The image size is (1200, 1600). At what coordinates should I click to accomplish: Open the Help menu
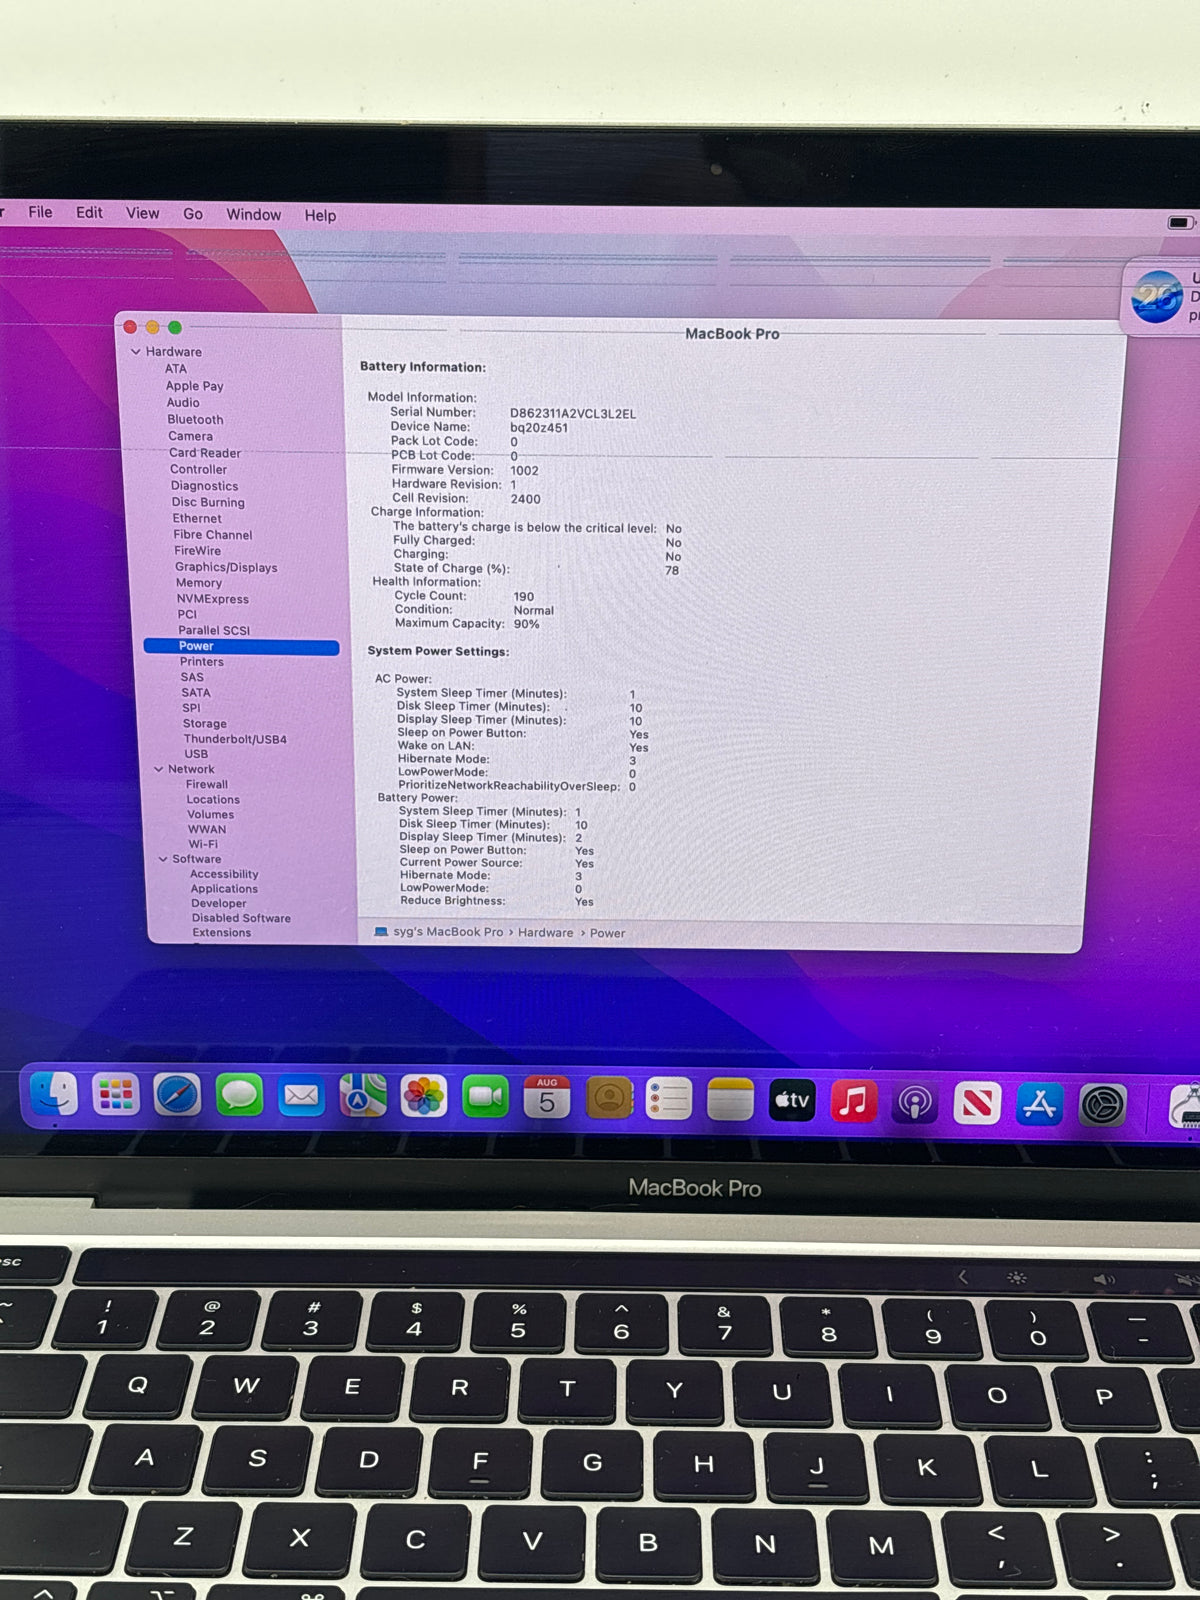point(320,215)
